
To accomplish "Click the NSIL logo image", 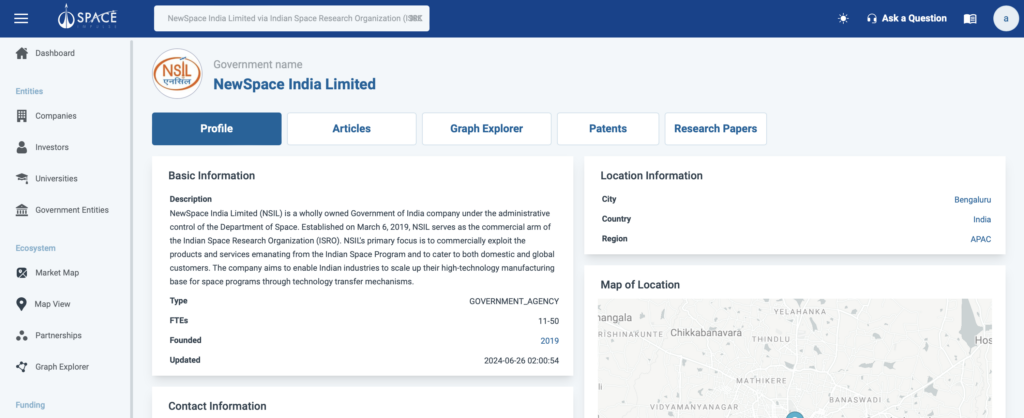I will (x=177, y=74).
